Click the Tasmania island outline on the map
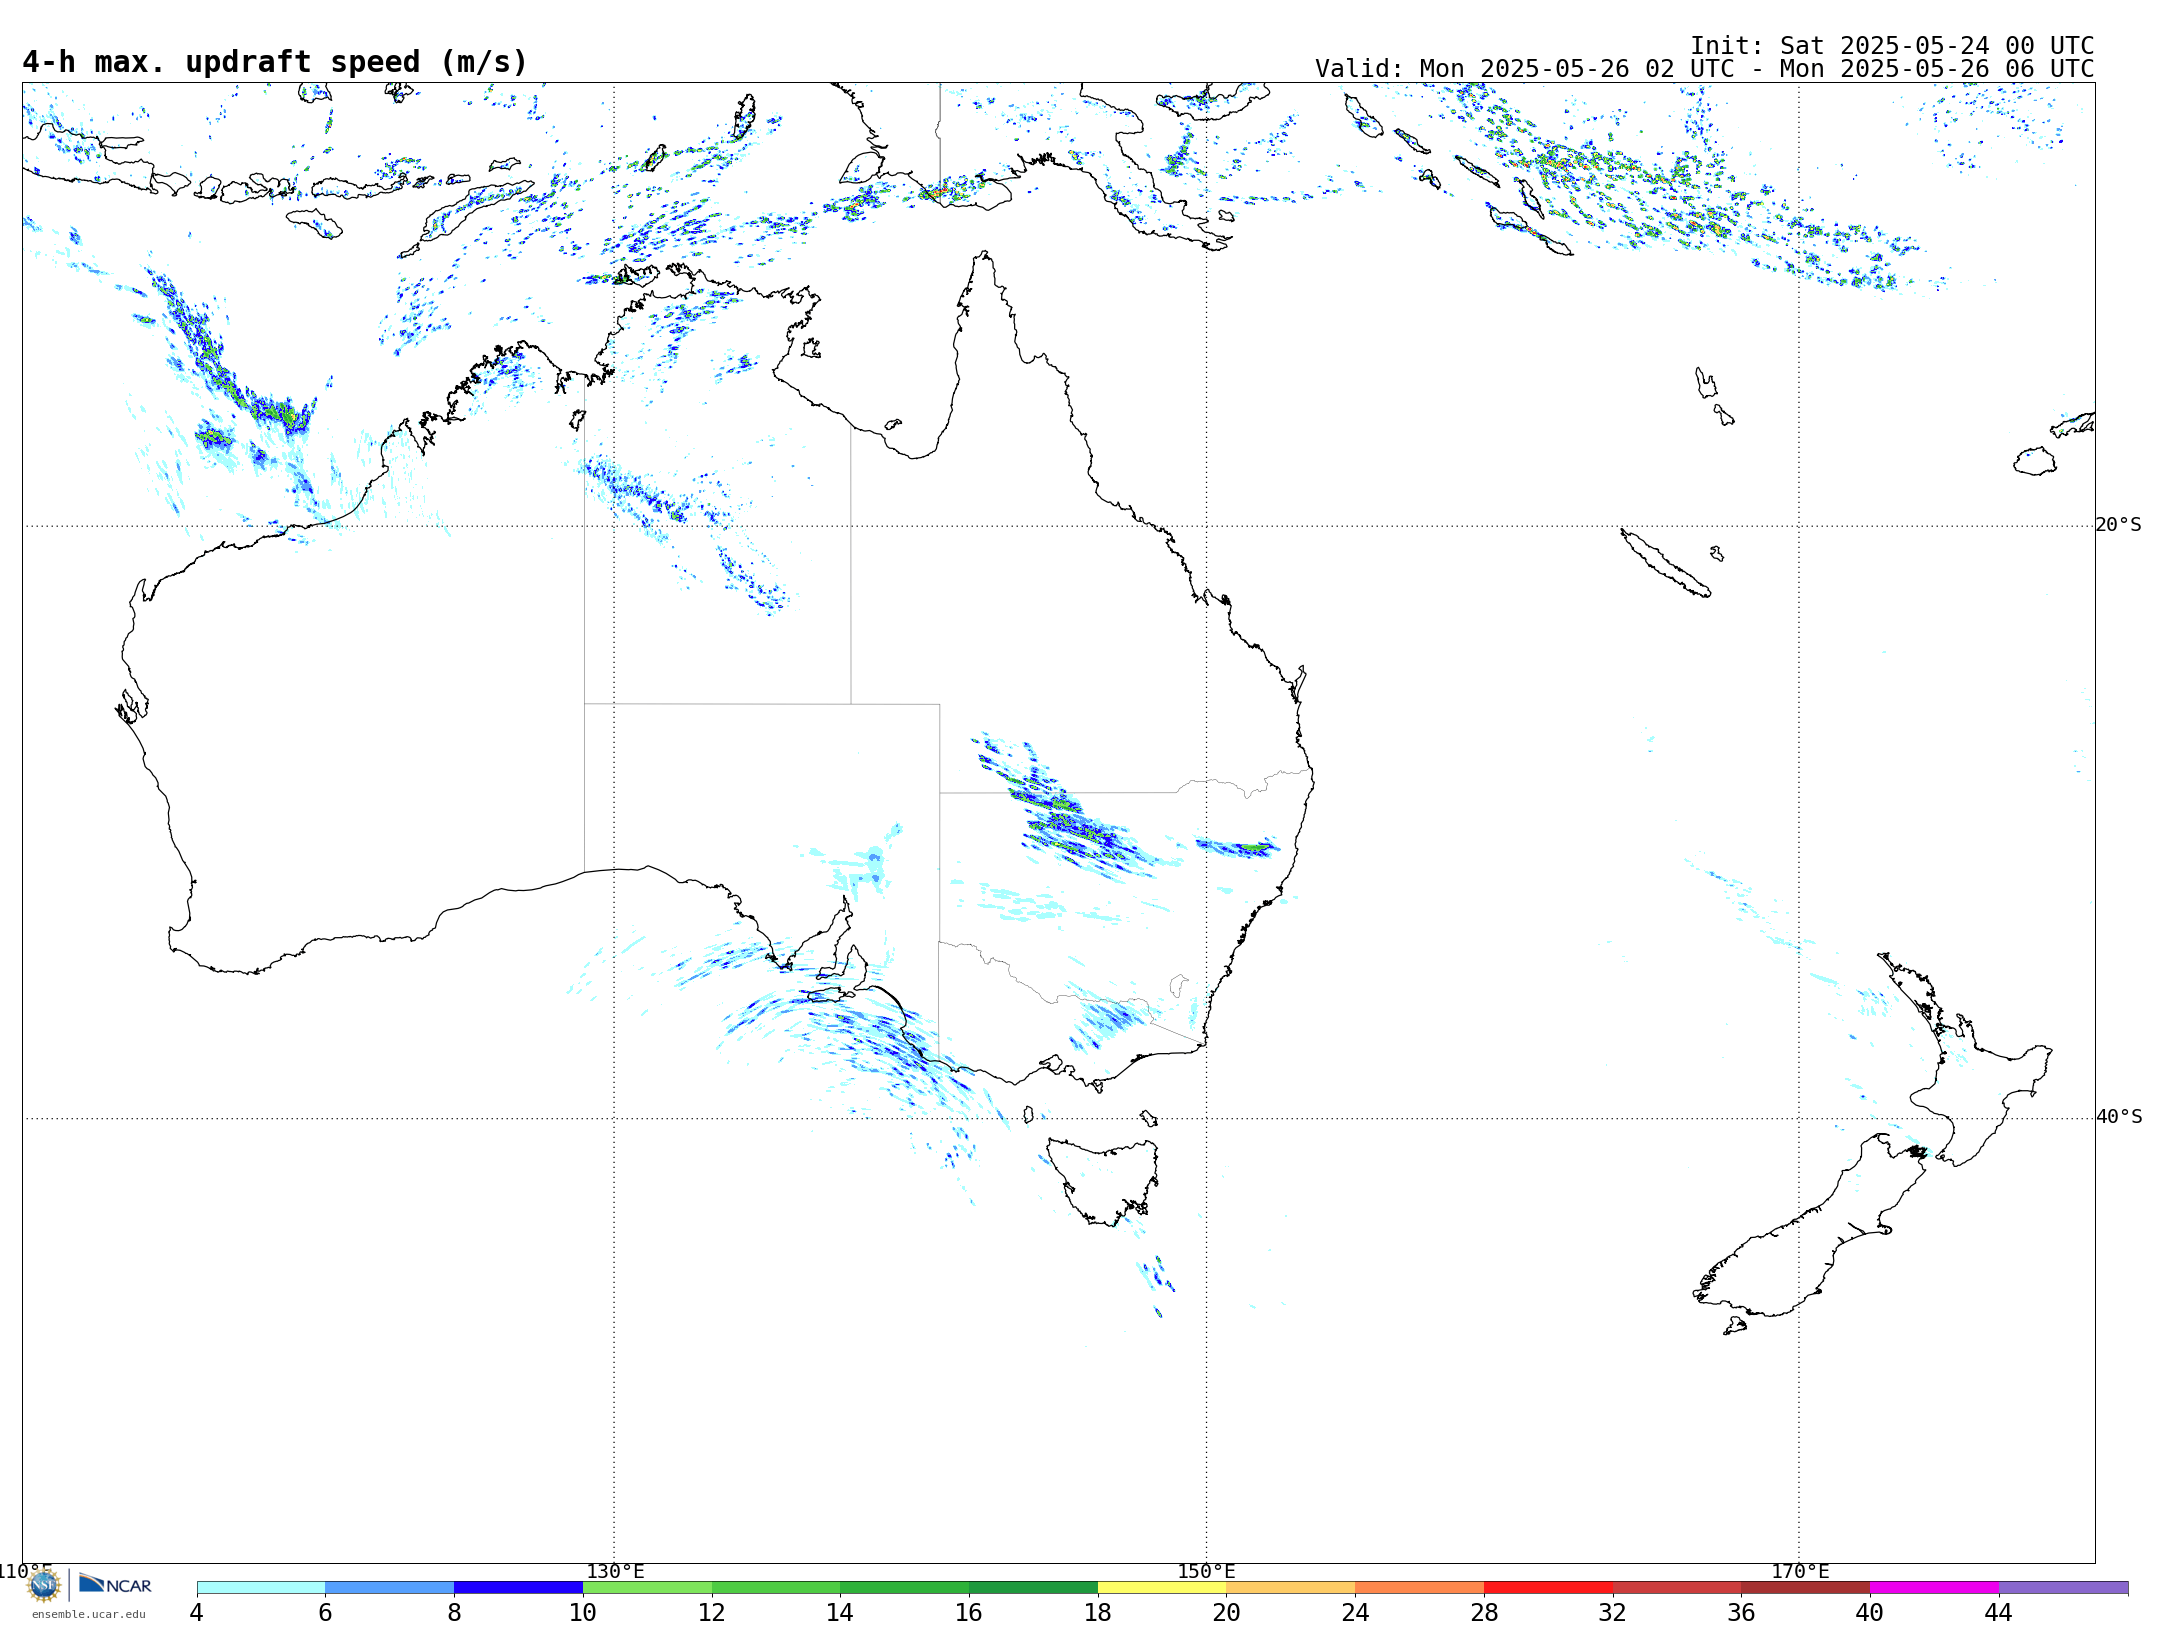 click(1105, 1180)
